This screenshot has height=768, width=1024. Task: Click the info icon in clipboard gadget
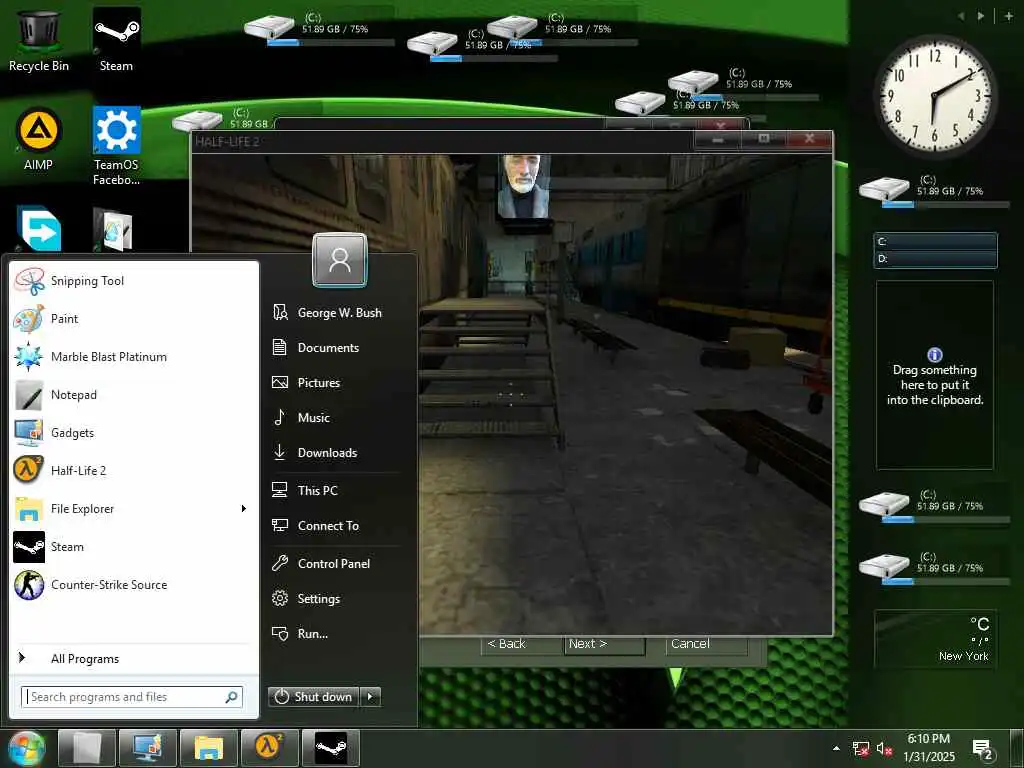pyautogui.click(x=935, y=355)
